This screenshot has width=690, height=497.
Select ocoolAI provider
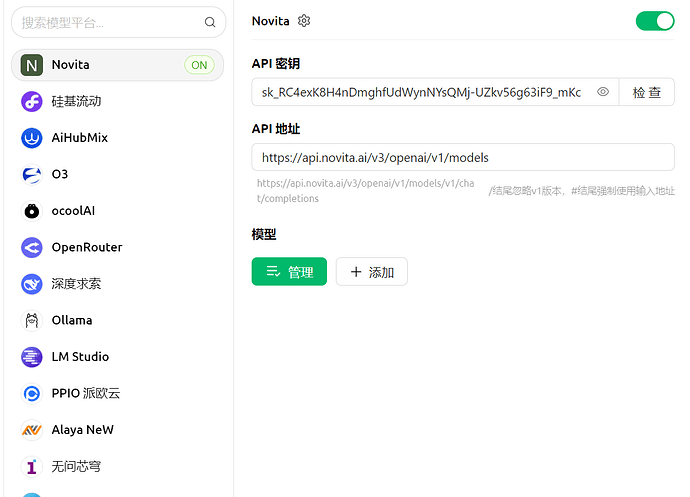click(117, 211)
